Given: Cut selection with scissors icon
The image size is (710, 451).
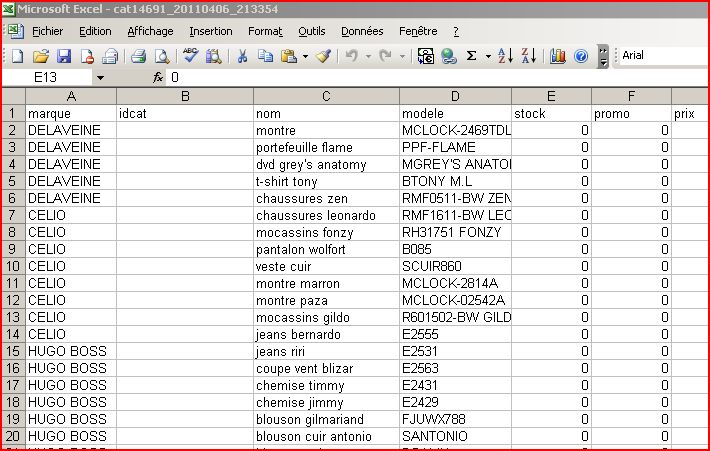Looking at the screenshot, I should [x=242, y=56].
